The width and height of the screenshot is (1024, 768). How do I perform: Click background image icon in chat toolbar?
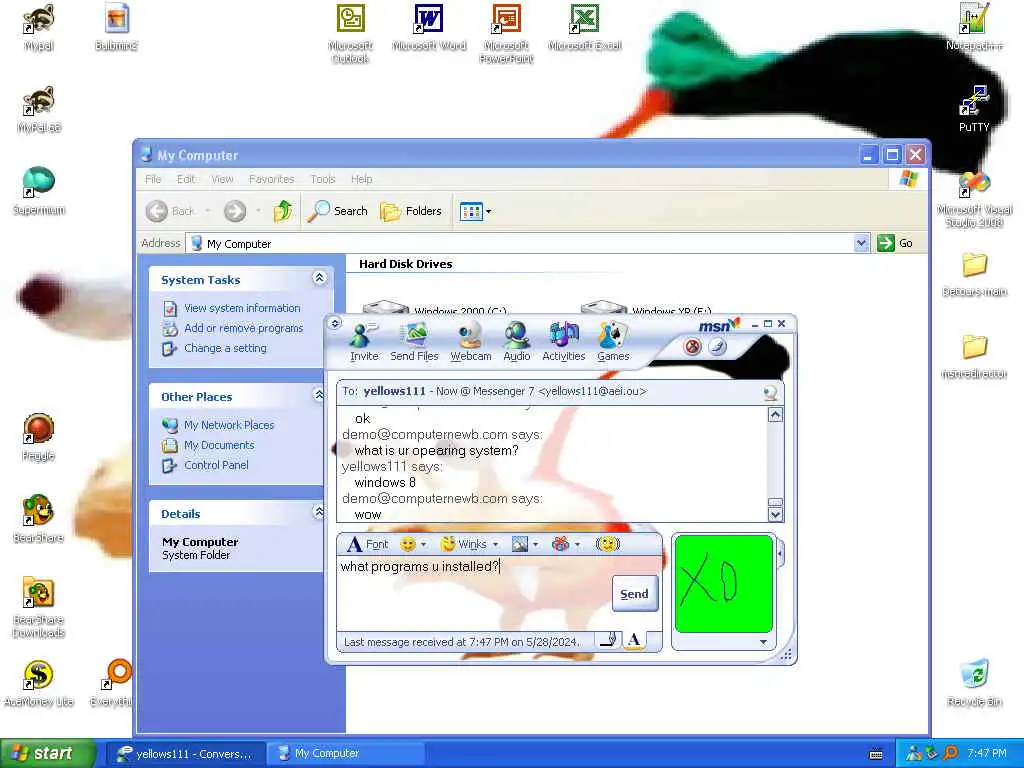520,544
